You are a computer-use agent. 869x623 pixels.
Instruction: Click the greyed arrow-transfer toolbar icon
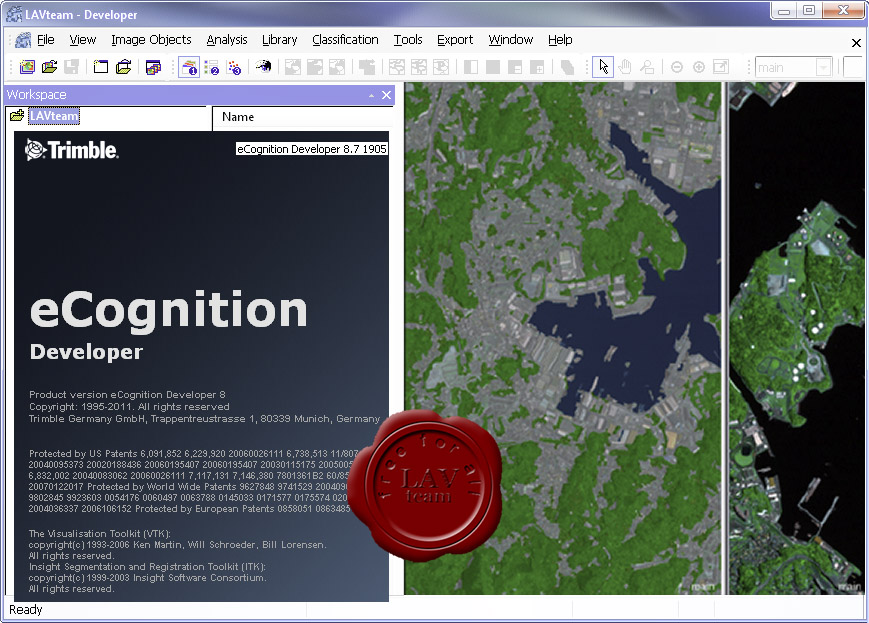pos(367,68)
